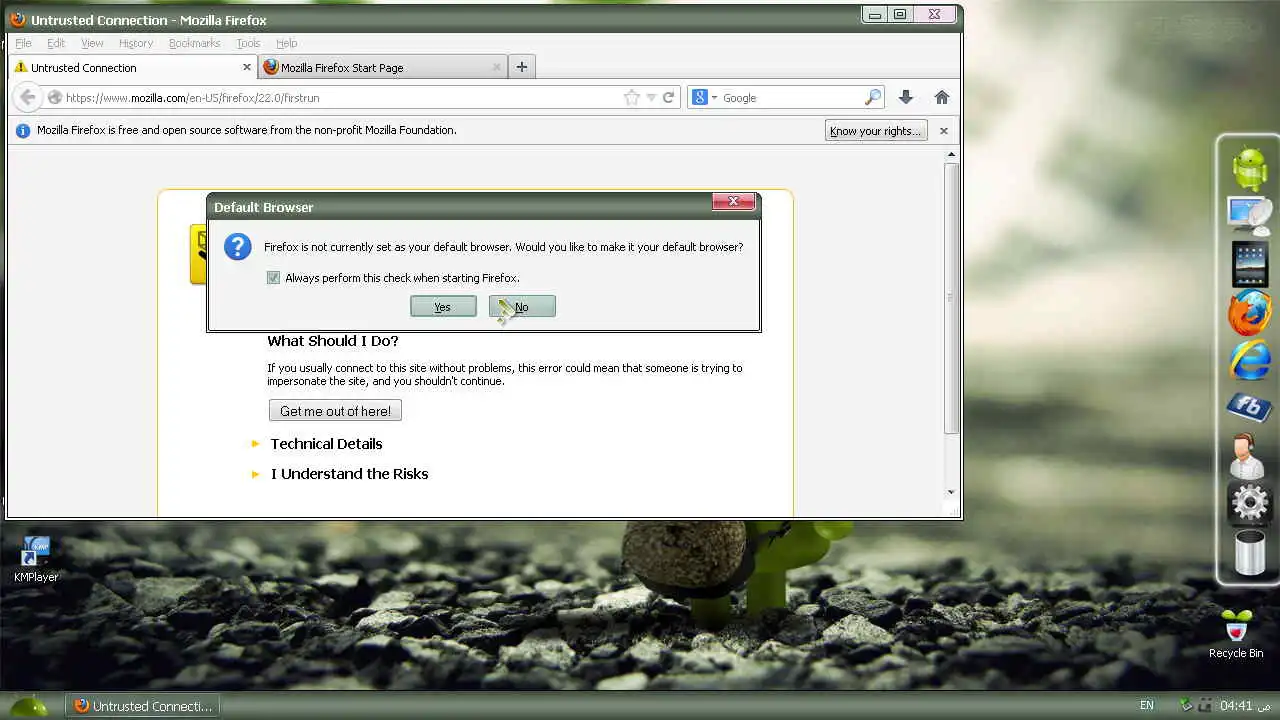
Task: Expand I Understand the Risks section
Action: pyautogui.click(x=349, y=474)
